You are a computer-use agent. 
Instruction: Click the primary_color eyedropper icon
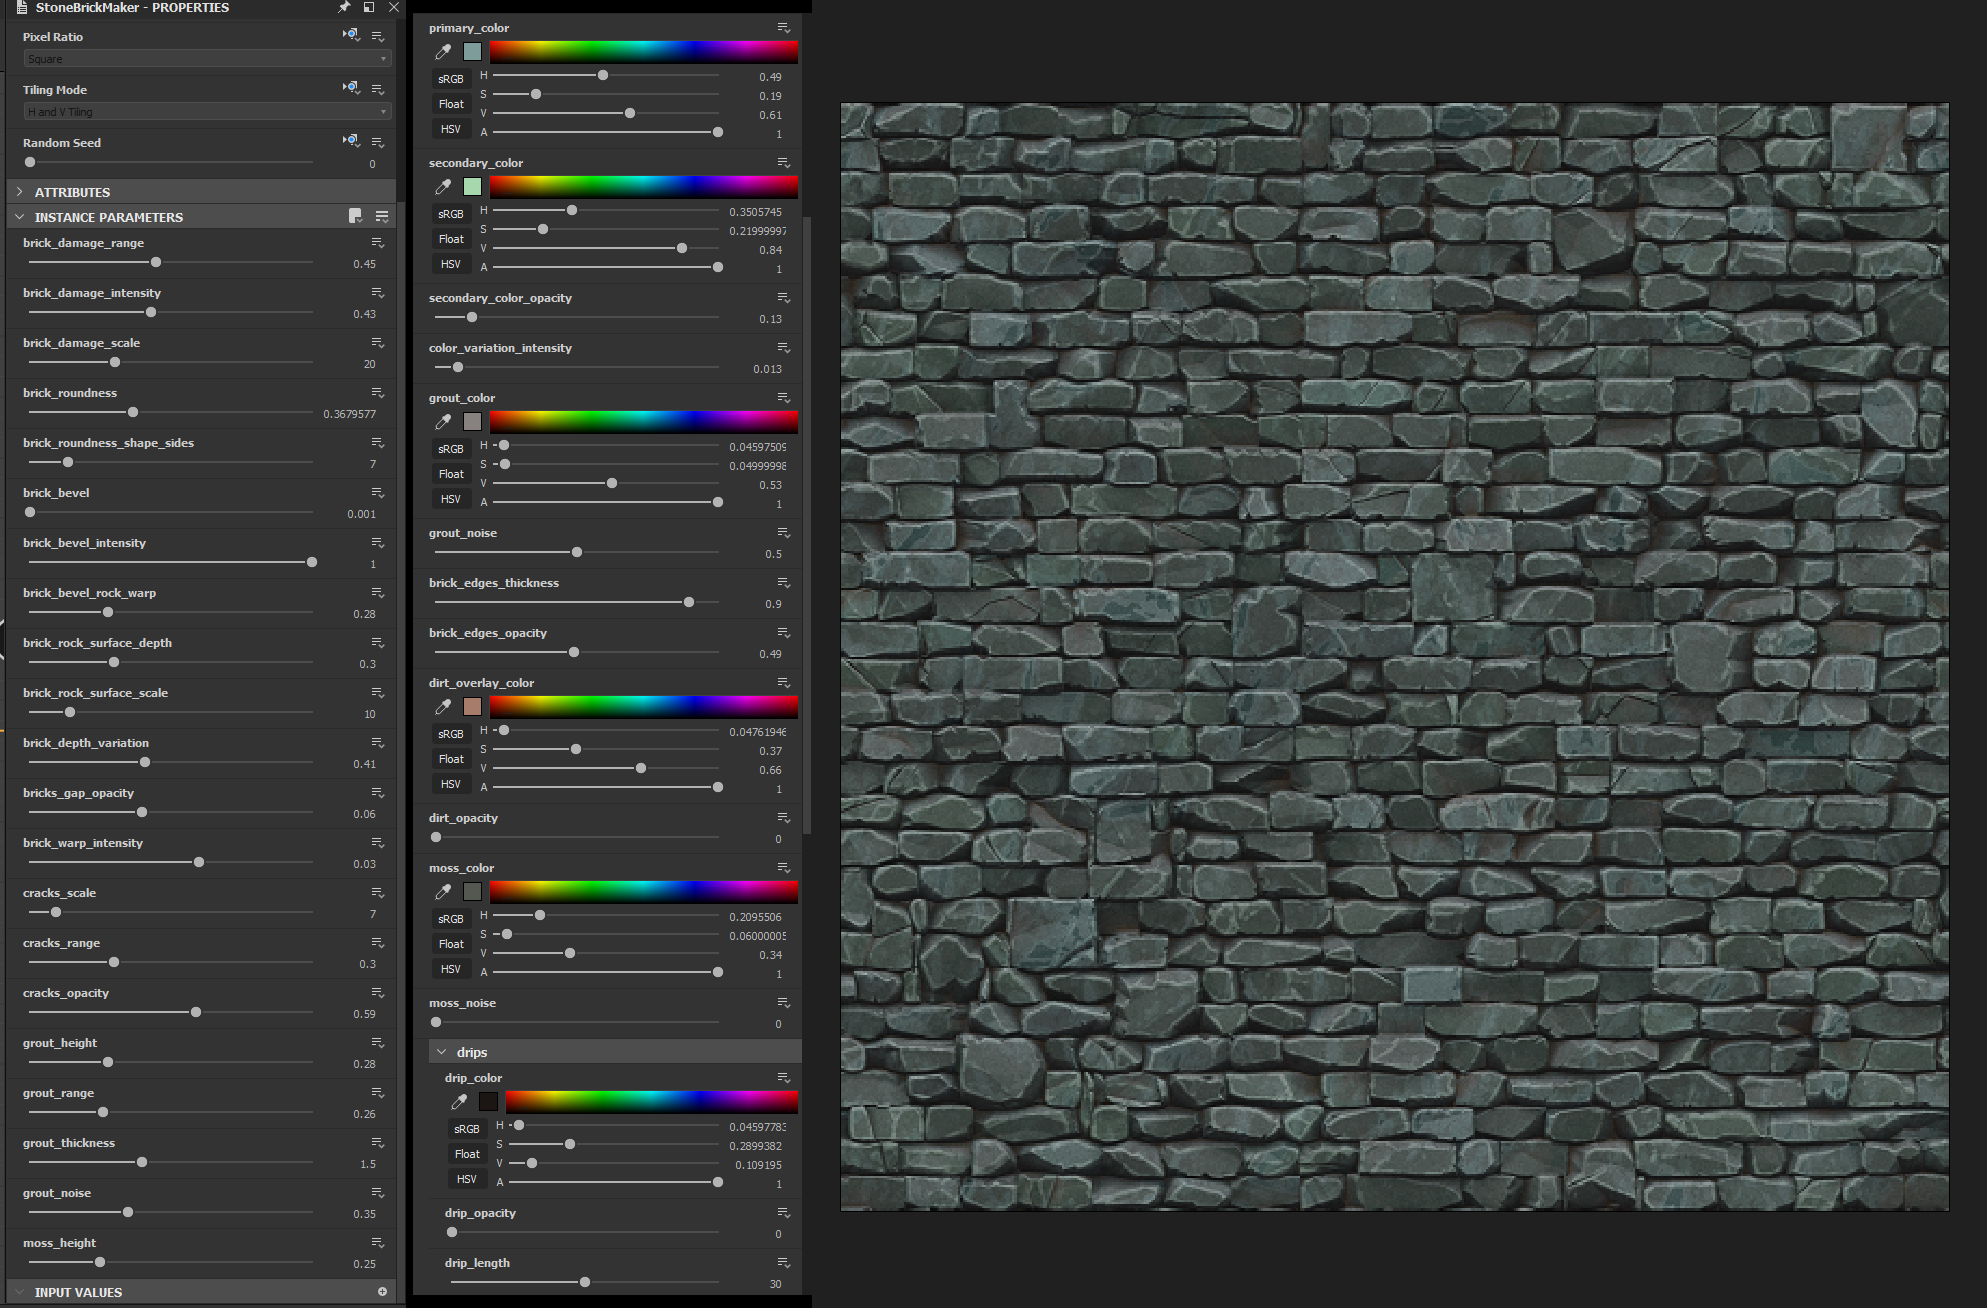tap(443, 52)
